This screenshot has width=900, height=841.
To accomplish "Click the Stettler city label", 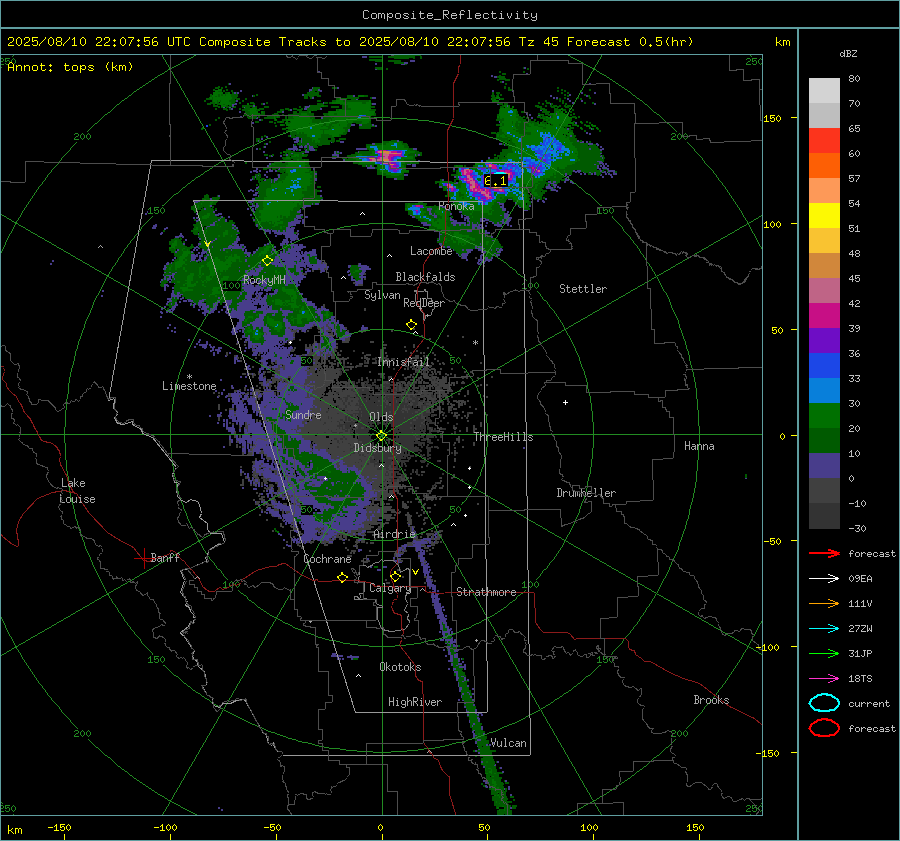I will (x=583, y=289).
